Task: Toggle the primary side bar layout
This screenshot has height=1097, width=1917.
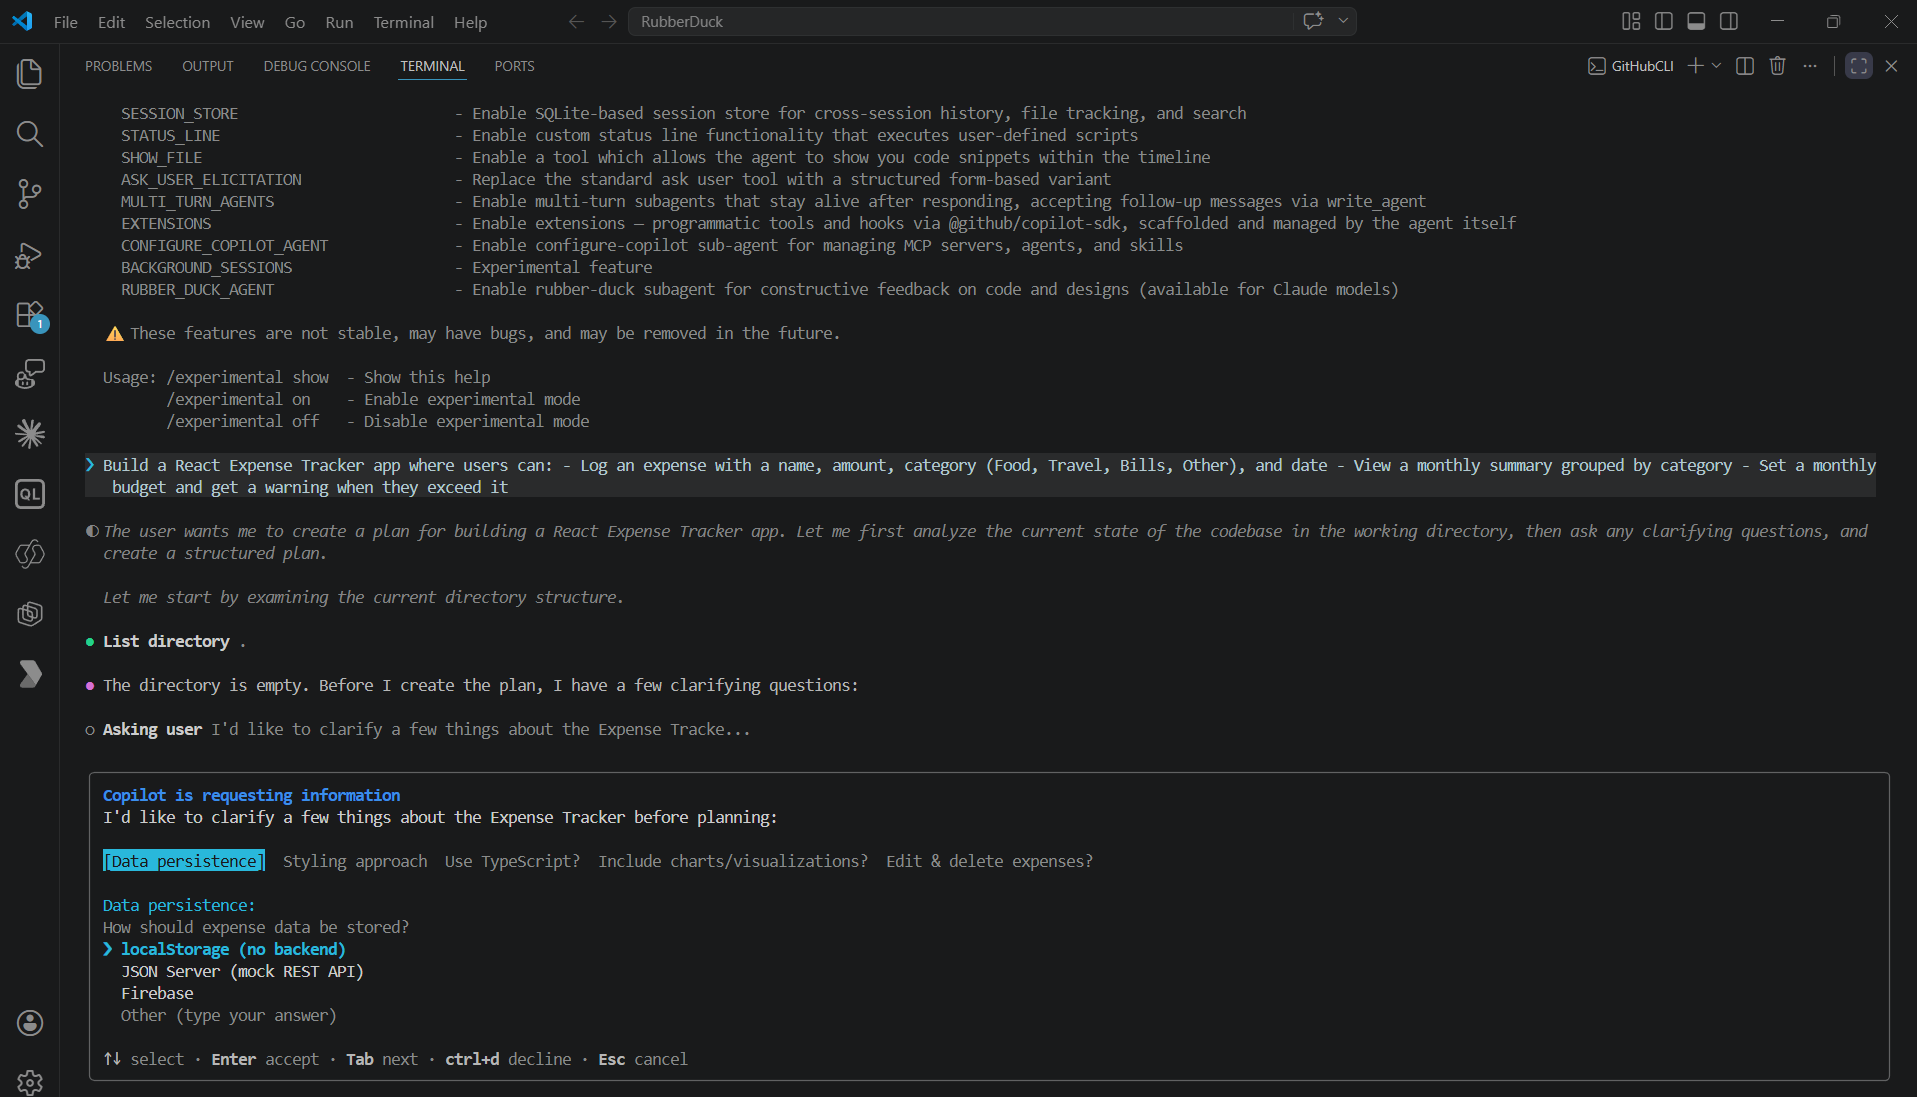Action: point(1664,21)
